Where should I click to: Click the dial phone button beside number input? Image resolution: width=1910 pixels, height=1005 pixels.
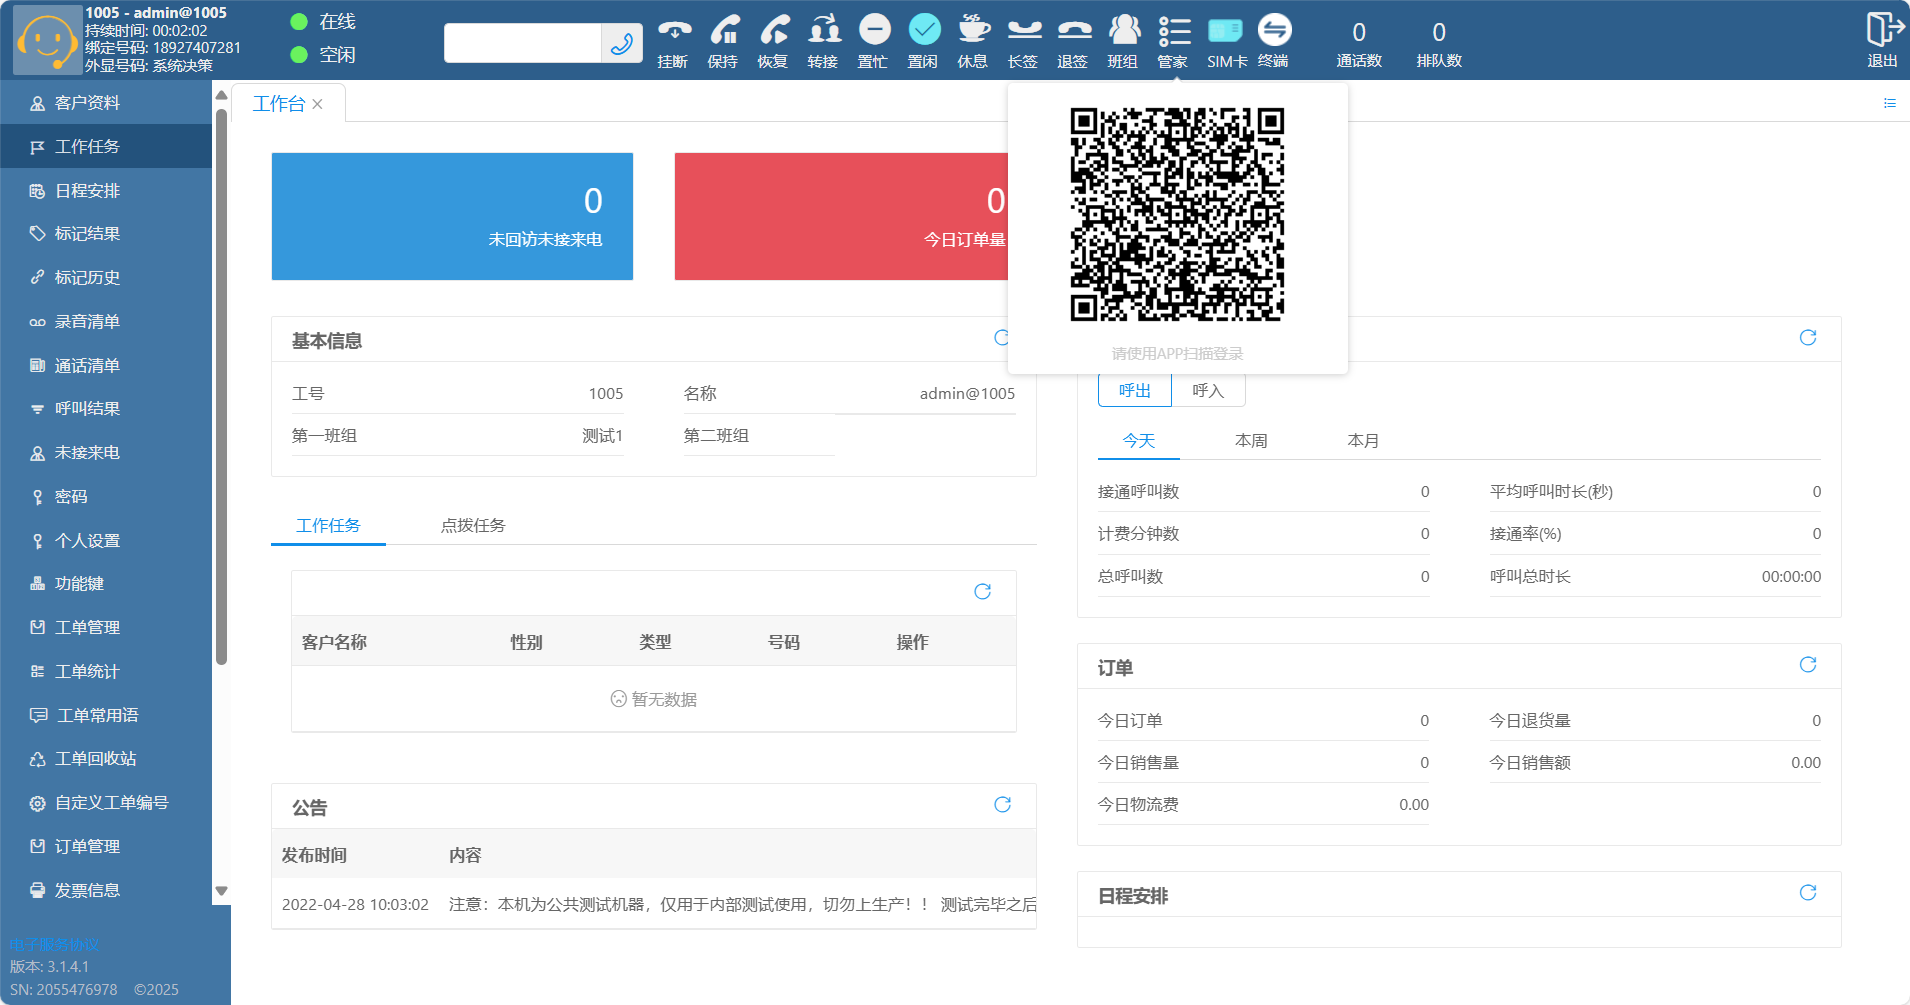[621, 43]
